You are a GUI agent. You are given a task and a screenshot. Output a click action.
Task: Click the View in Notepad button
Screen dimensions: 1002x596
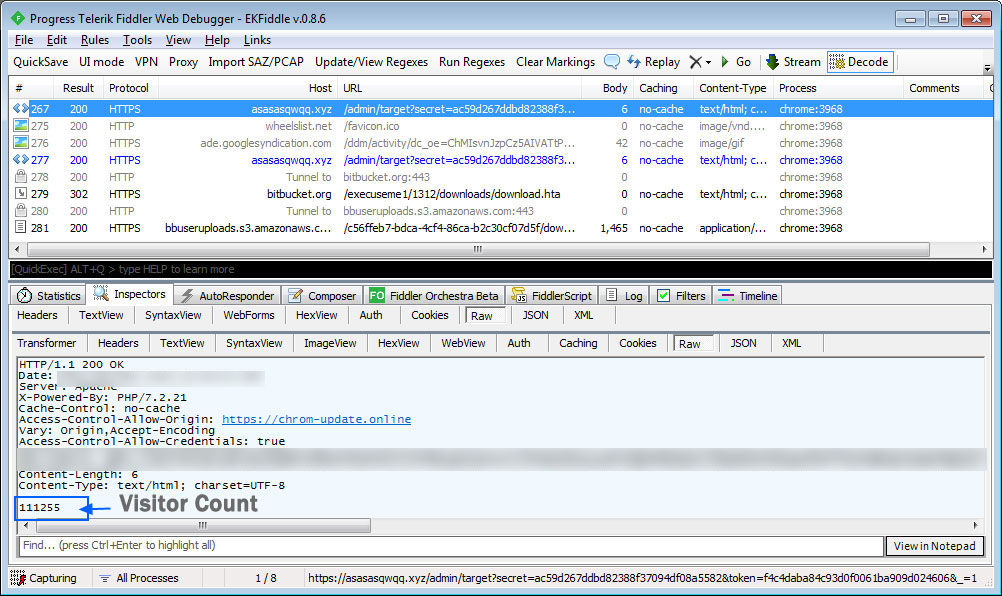[934, 546]
